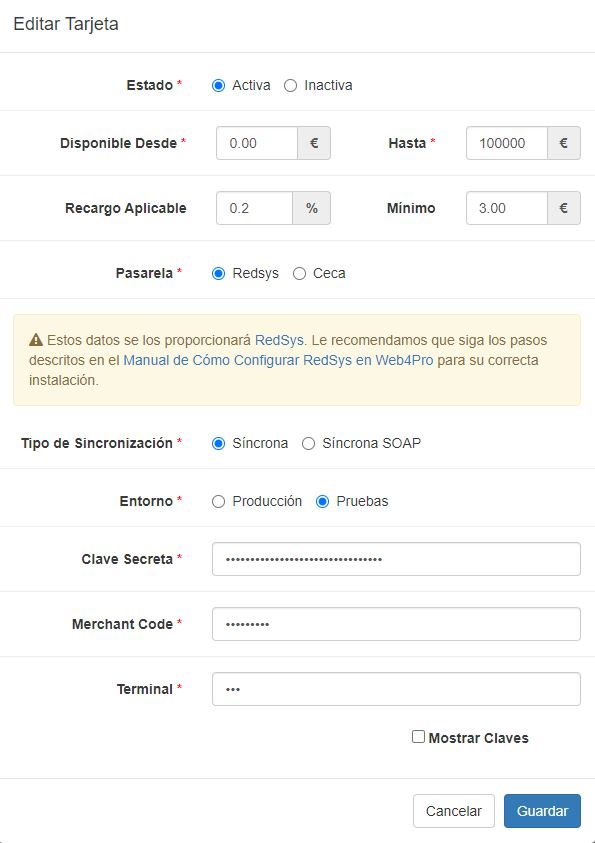This screenshot has height=843, width=595.
Task: Click Cancelar to discard changes
Action: point(454,811)
